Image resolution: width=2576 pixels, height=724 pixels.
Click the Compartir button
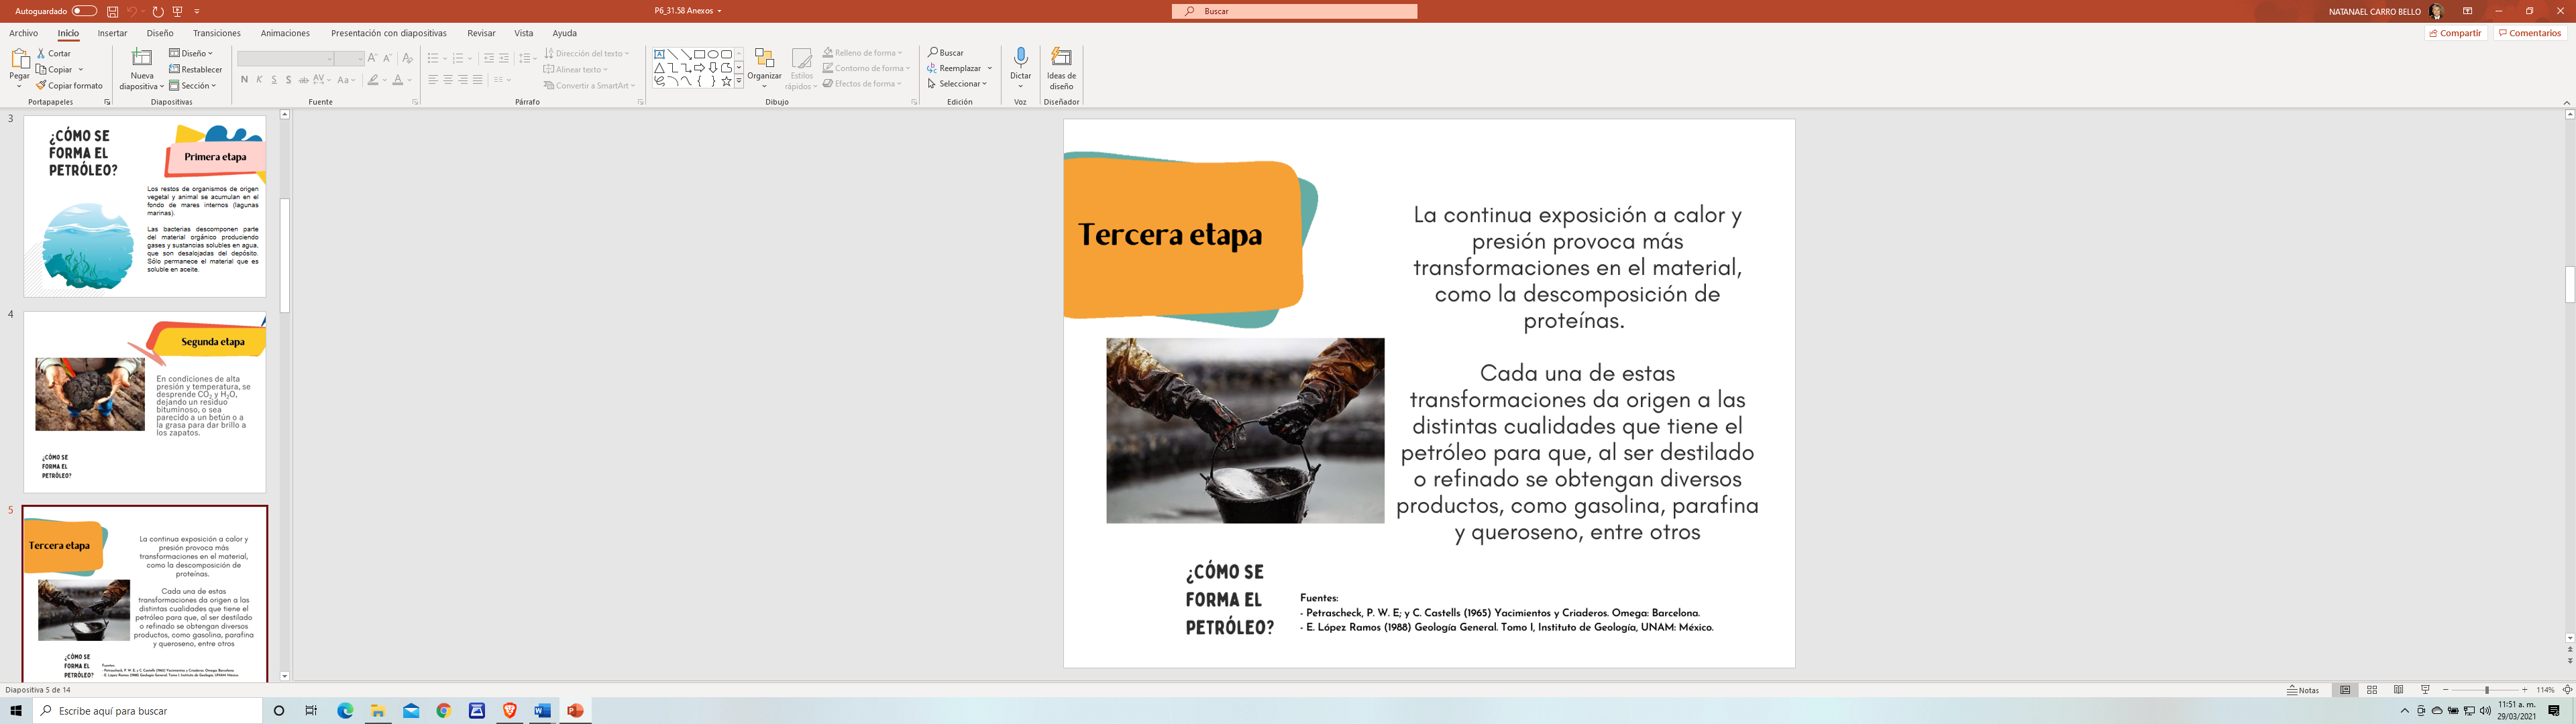point(2455,33)
